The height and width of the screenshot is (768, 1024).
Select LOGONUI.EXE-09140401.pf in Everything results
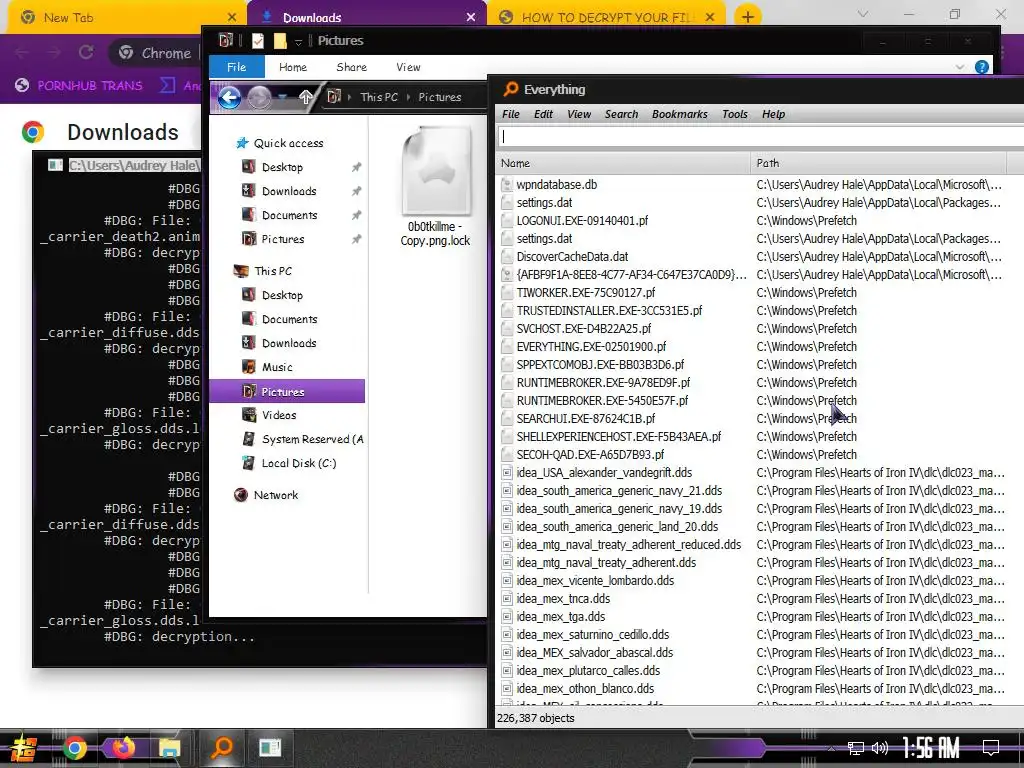[x=582, y=221]
